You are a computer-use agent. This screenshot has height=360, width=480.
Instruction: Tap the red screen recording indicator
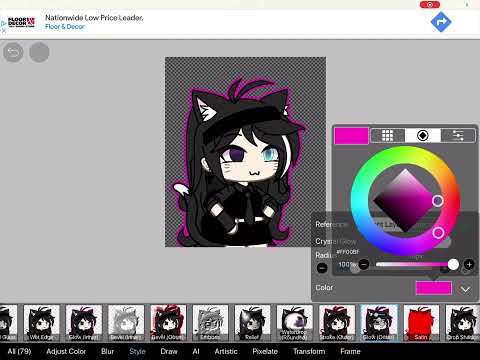[430, 5]
